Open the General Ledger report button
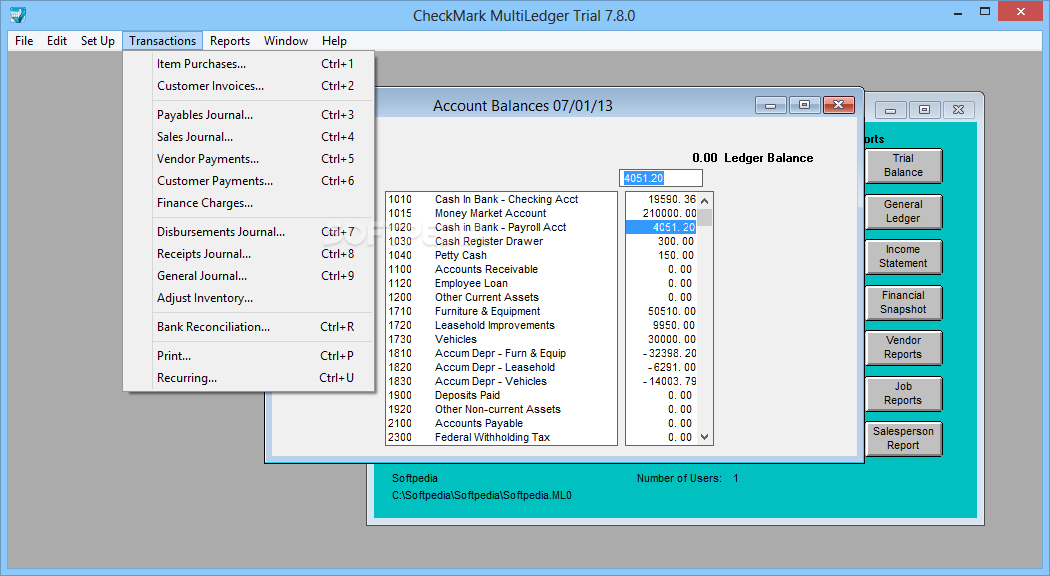 tap(903, 212)
